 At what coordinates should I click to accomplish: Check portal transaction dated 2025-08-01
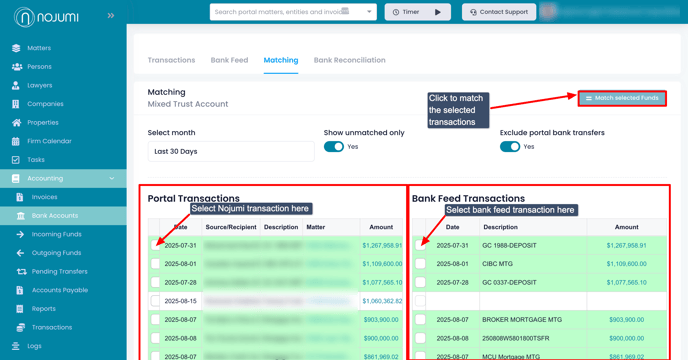pos(155,264)
